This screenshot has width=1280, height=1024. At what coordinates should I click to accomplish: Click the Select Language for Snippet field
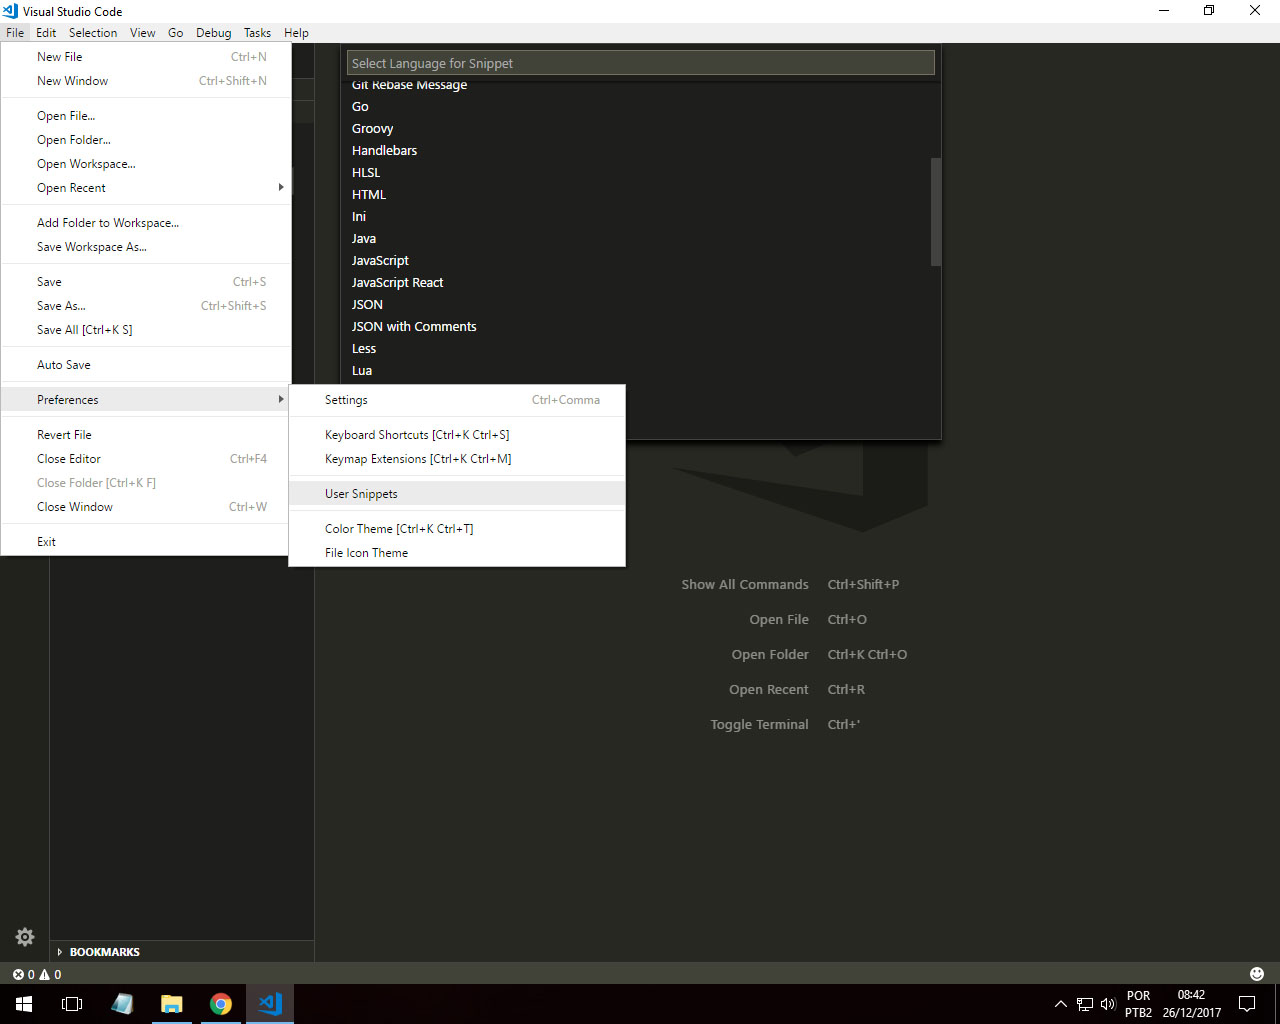[x=641, y=63]
